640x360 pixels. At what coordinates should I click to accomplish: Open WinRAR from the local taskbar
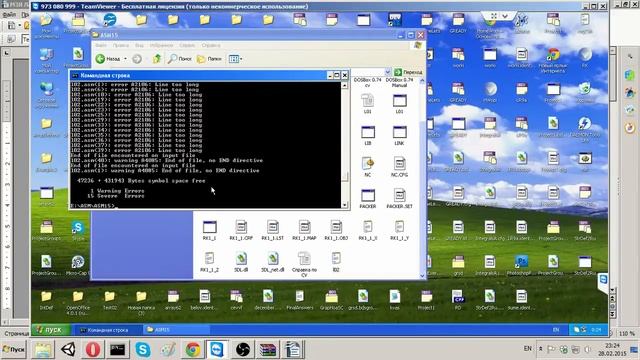click(x=267, y=349)
